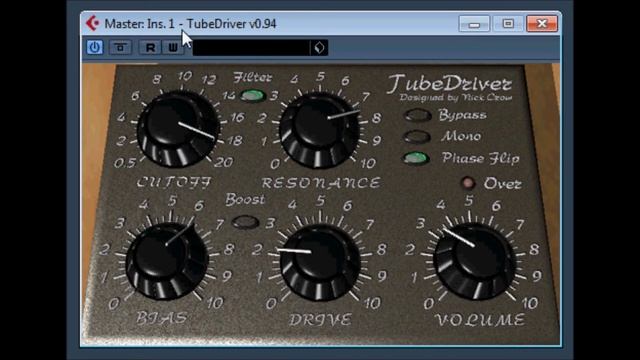The image size is (640, 360).
Task: Click the BIAS label text
Action: (162, 318)
